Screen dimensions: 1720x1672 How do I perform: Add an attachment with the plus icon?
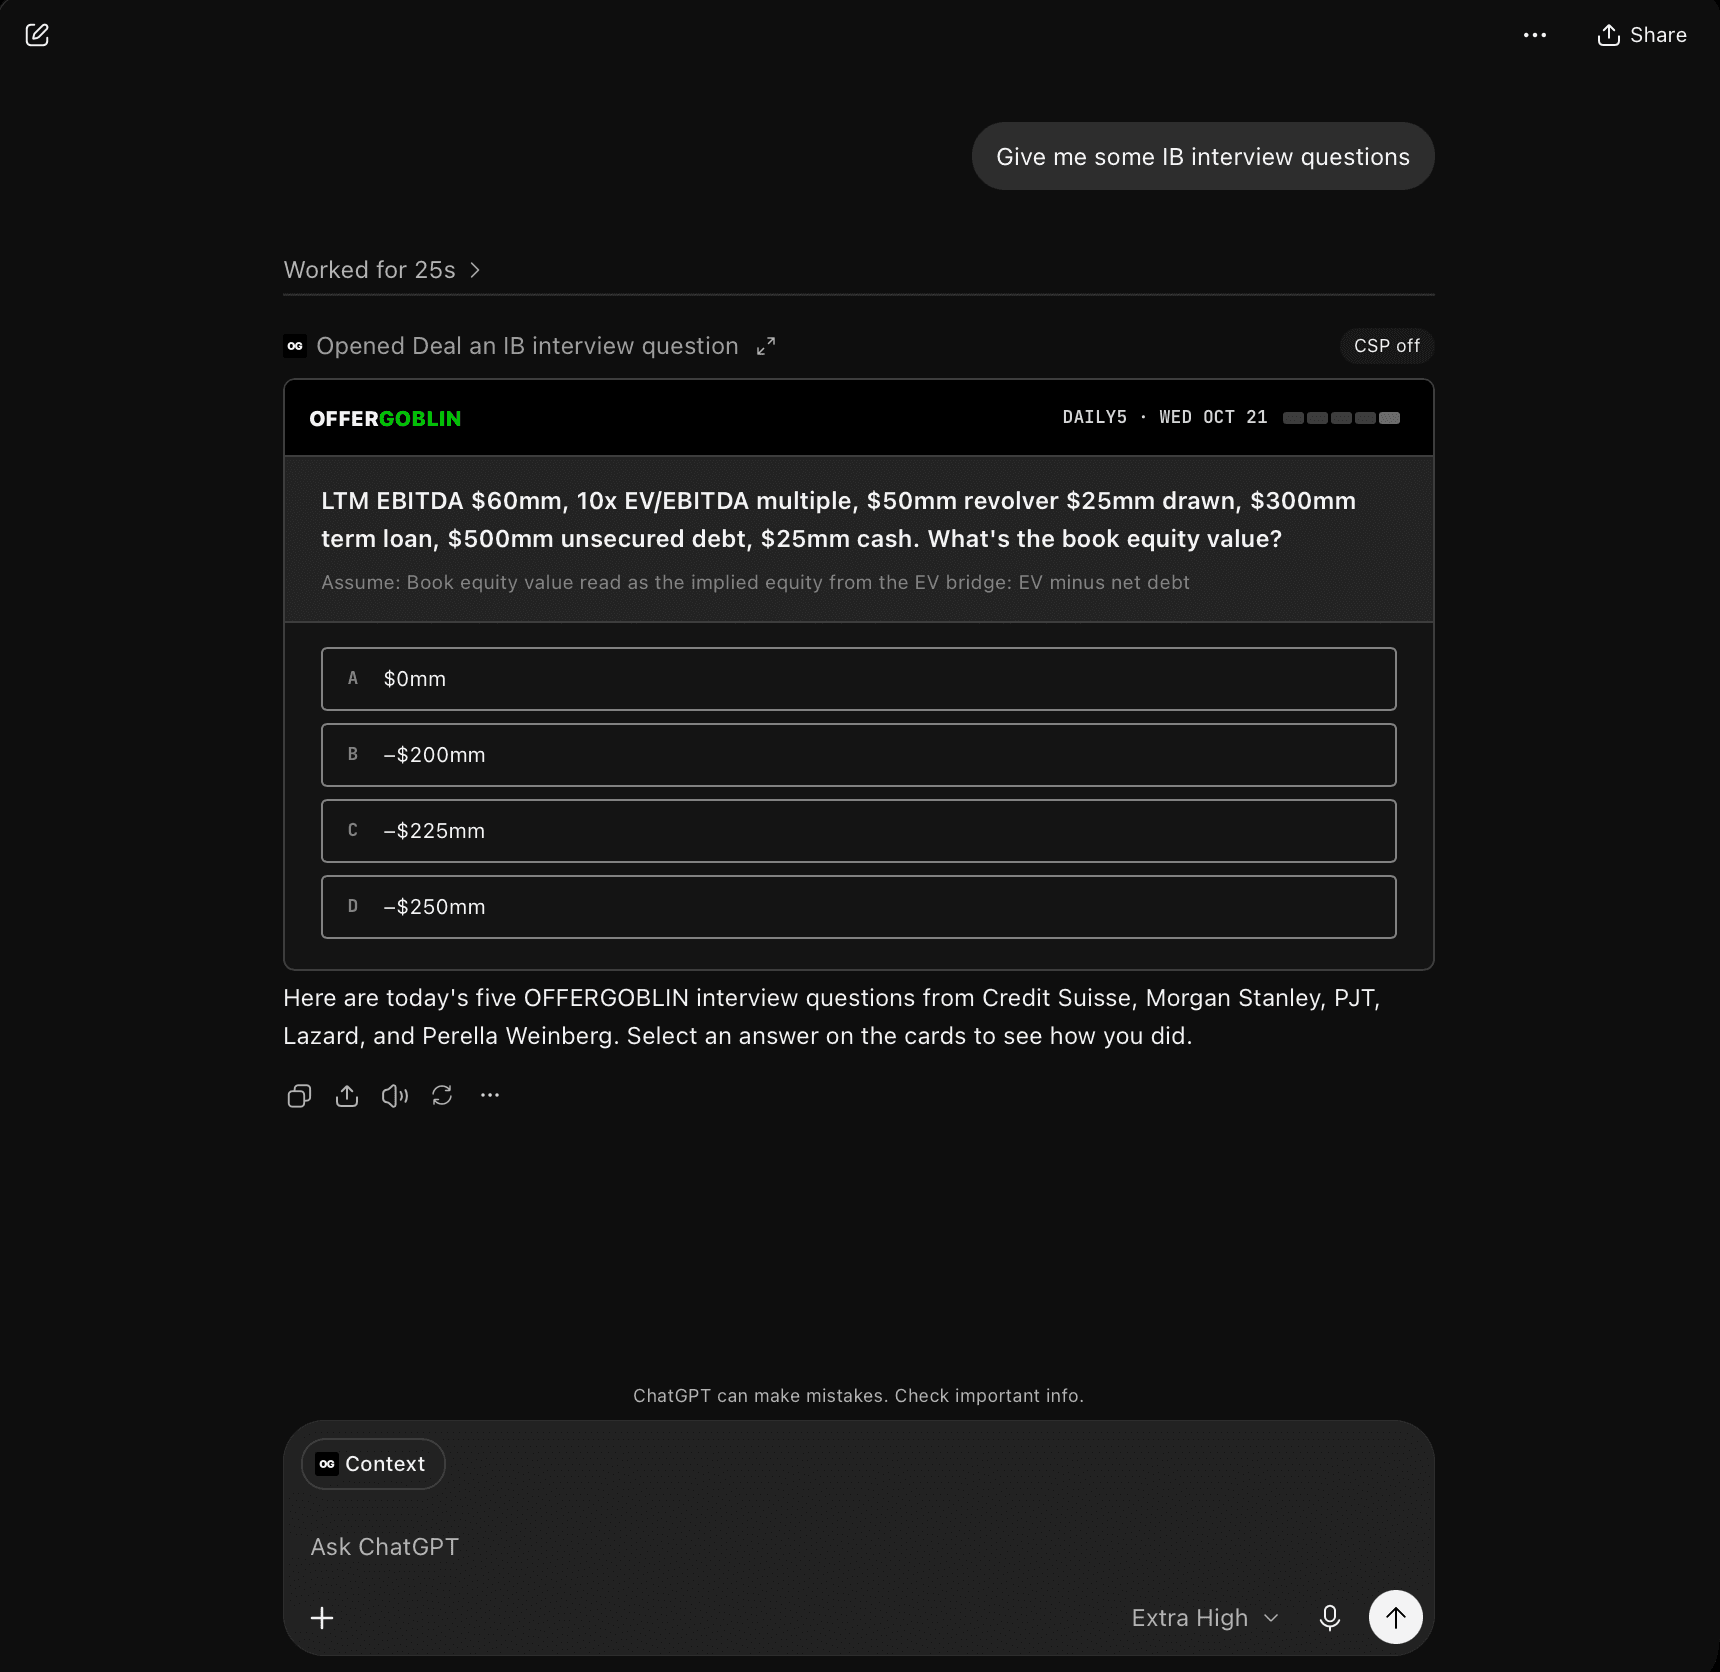point(322,1618)
